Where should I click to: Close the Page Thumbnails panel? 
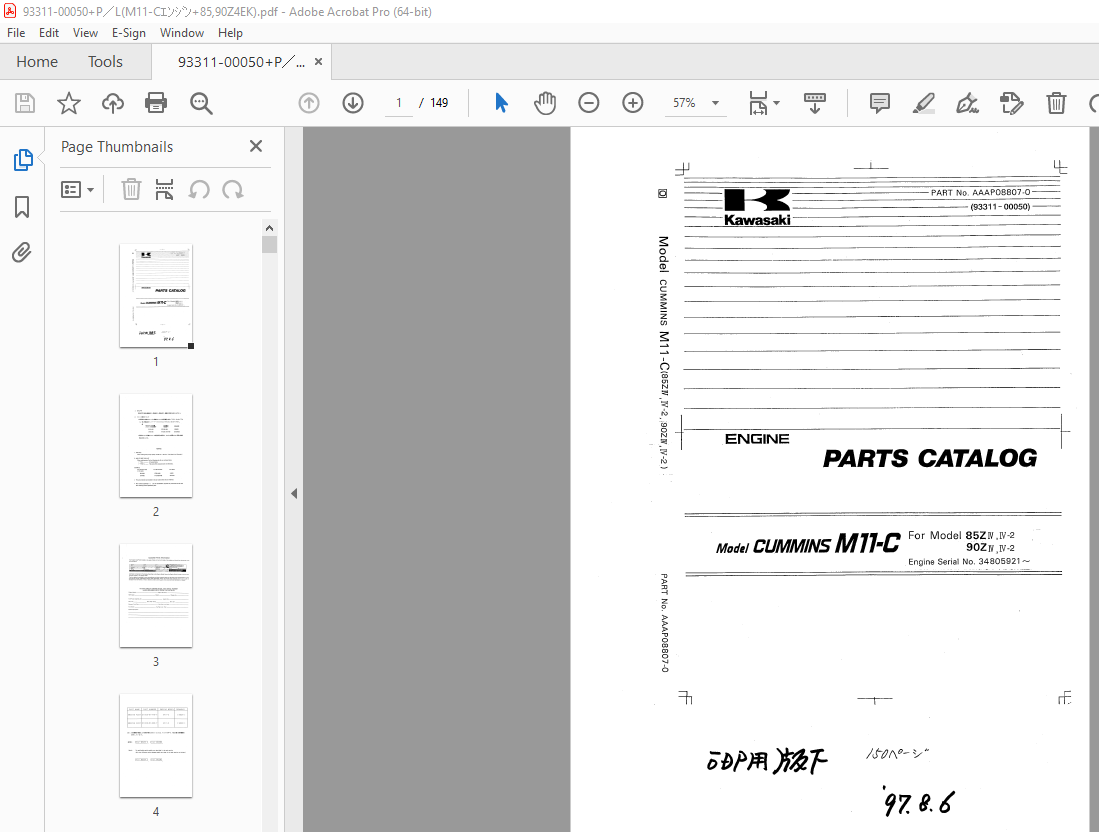click(x=256, y=146)
